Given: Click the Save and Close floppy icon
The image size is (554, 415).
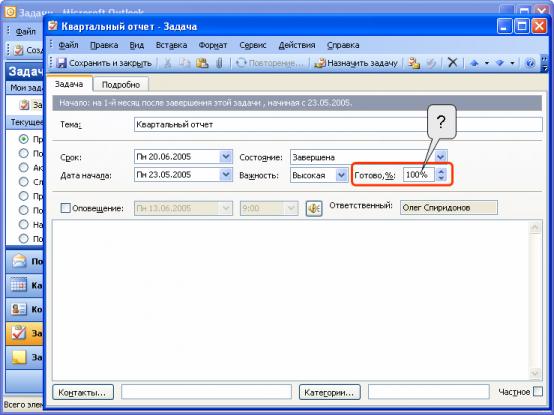Looking at the screenshot, I should coord(61,63).
